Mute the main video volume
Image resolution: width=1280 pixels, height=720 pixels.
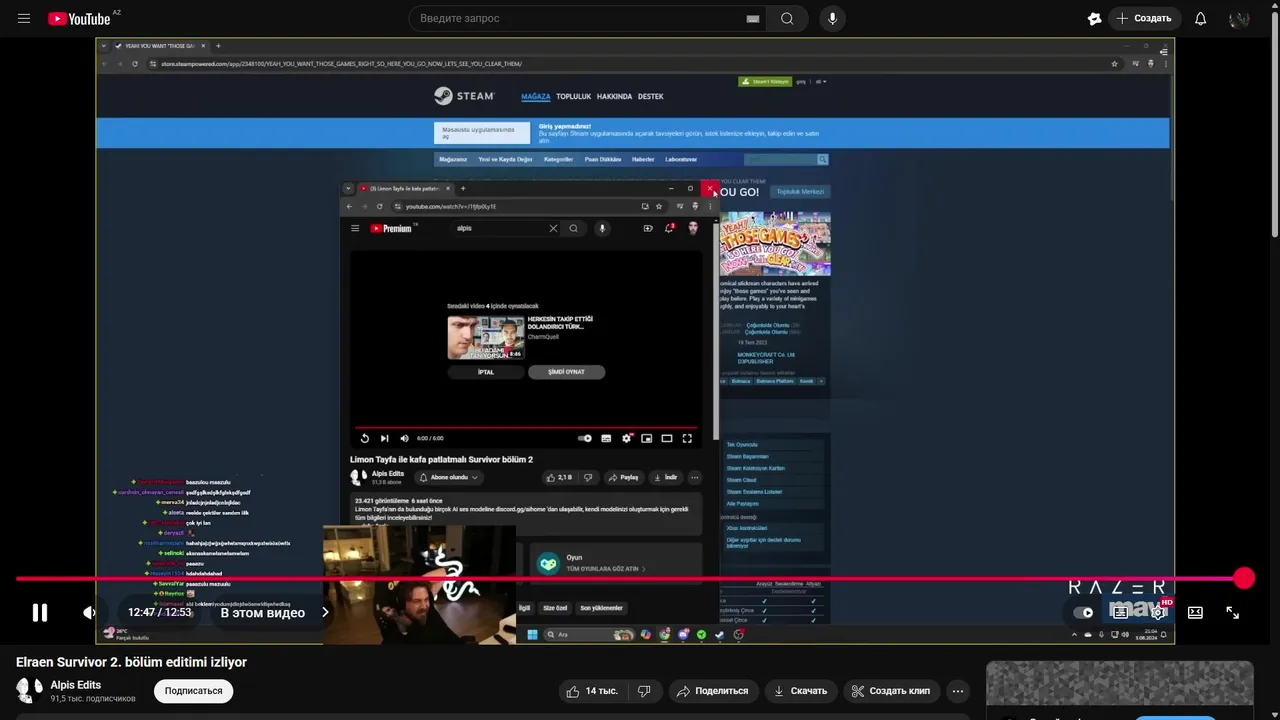pyautogui.click(x=90, y=612)
